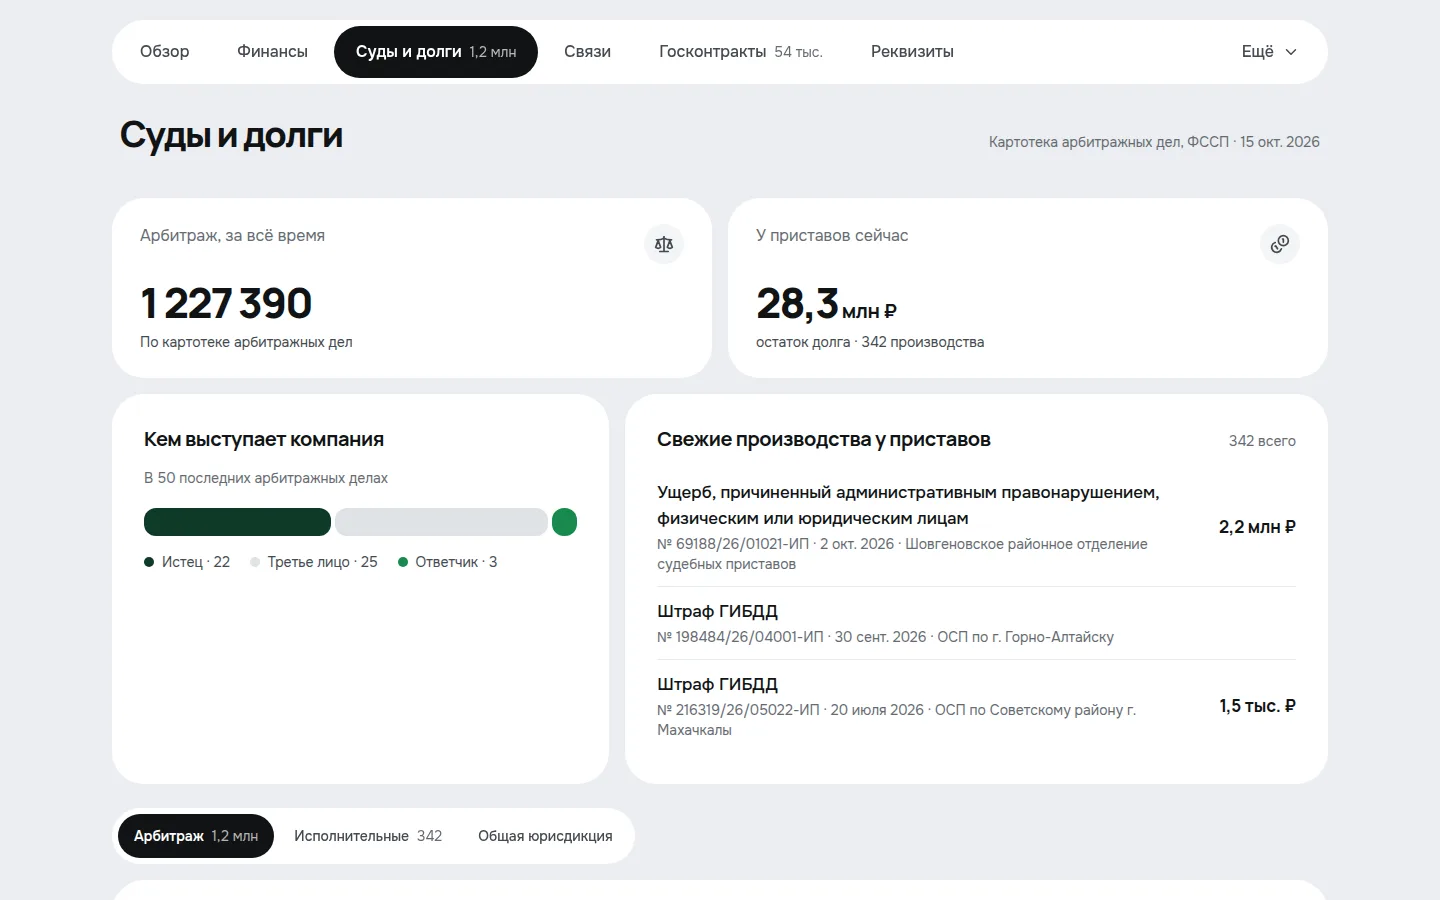1440x900 pixels.
Task: Click case number № 216319/26/05022-ИП details line
Action: (x=896, y=720)
